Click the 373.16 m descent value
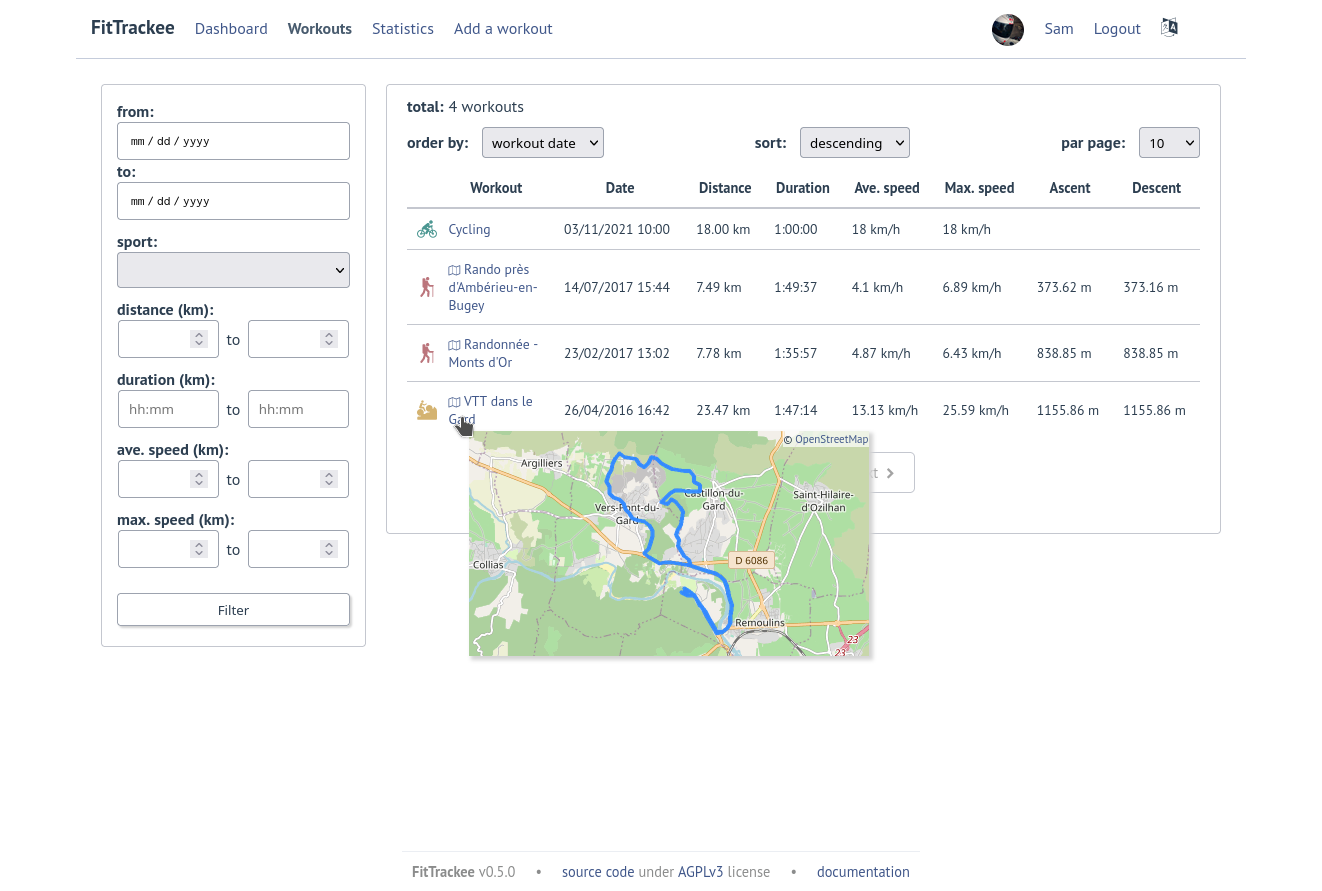 coord(1151,287)
